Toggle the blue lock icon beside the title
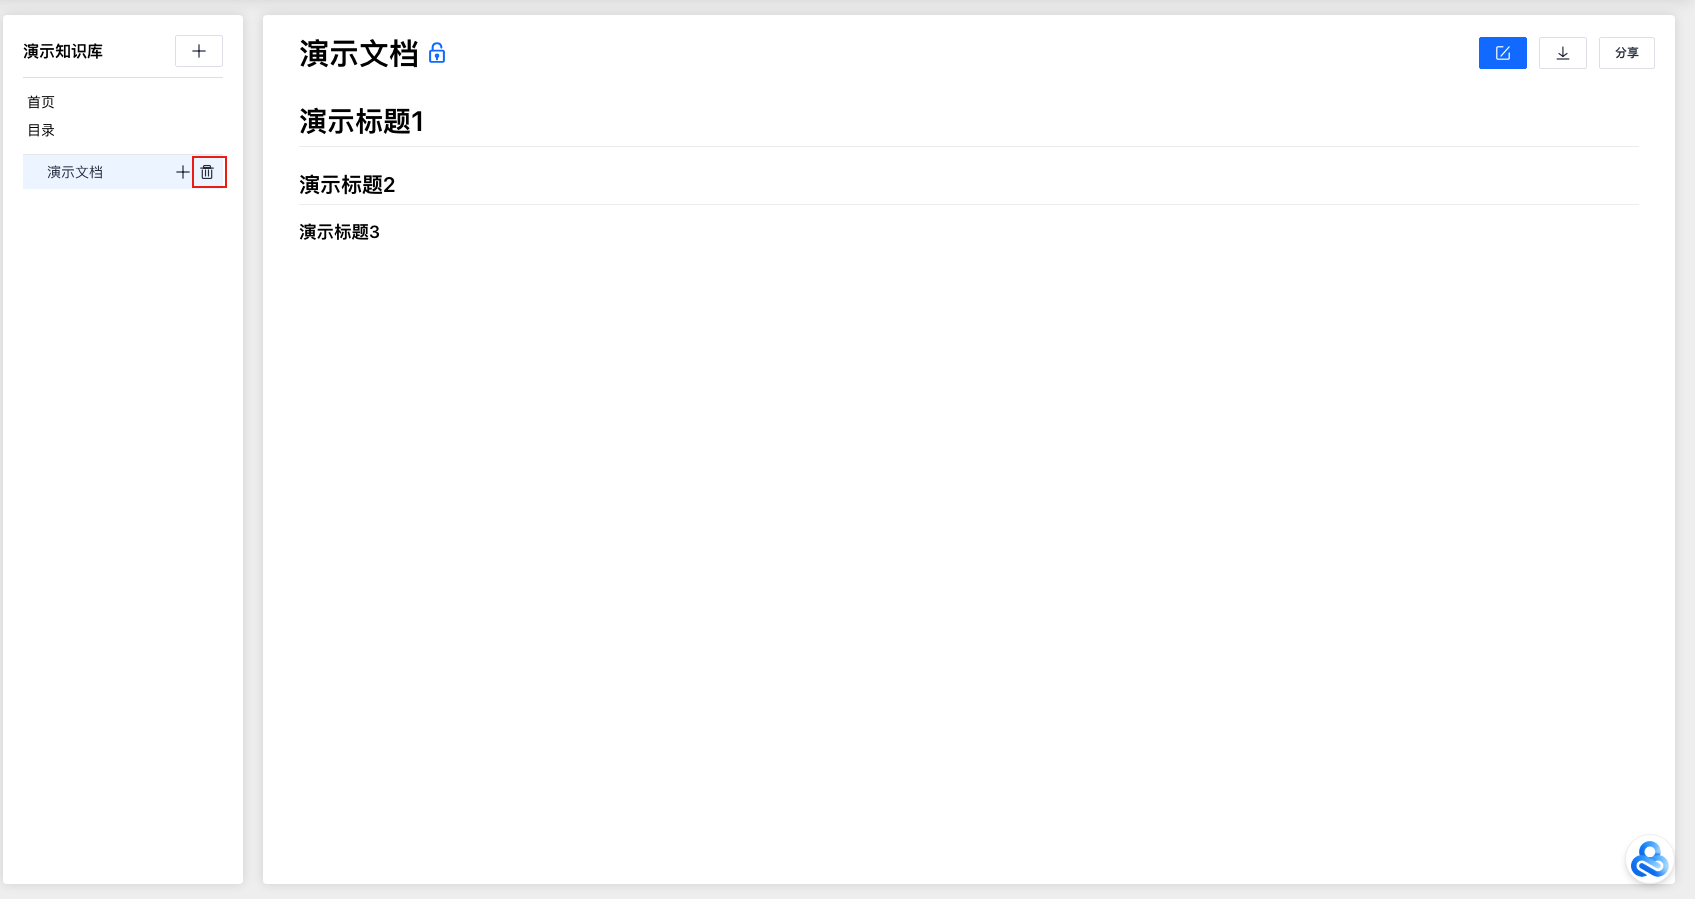1695x899 pixels. [x=437, y=53]
